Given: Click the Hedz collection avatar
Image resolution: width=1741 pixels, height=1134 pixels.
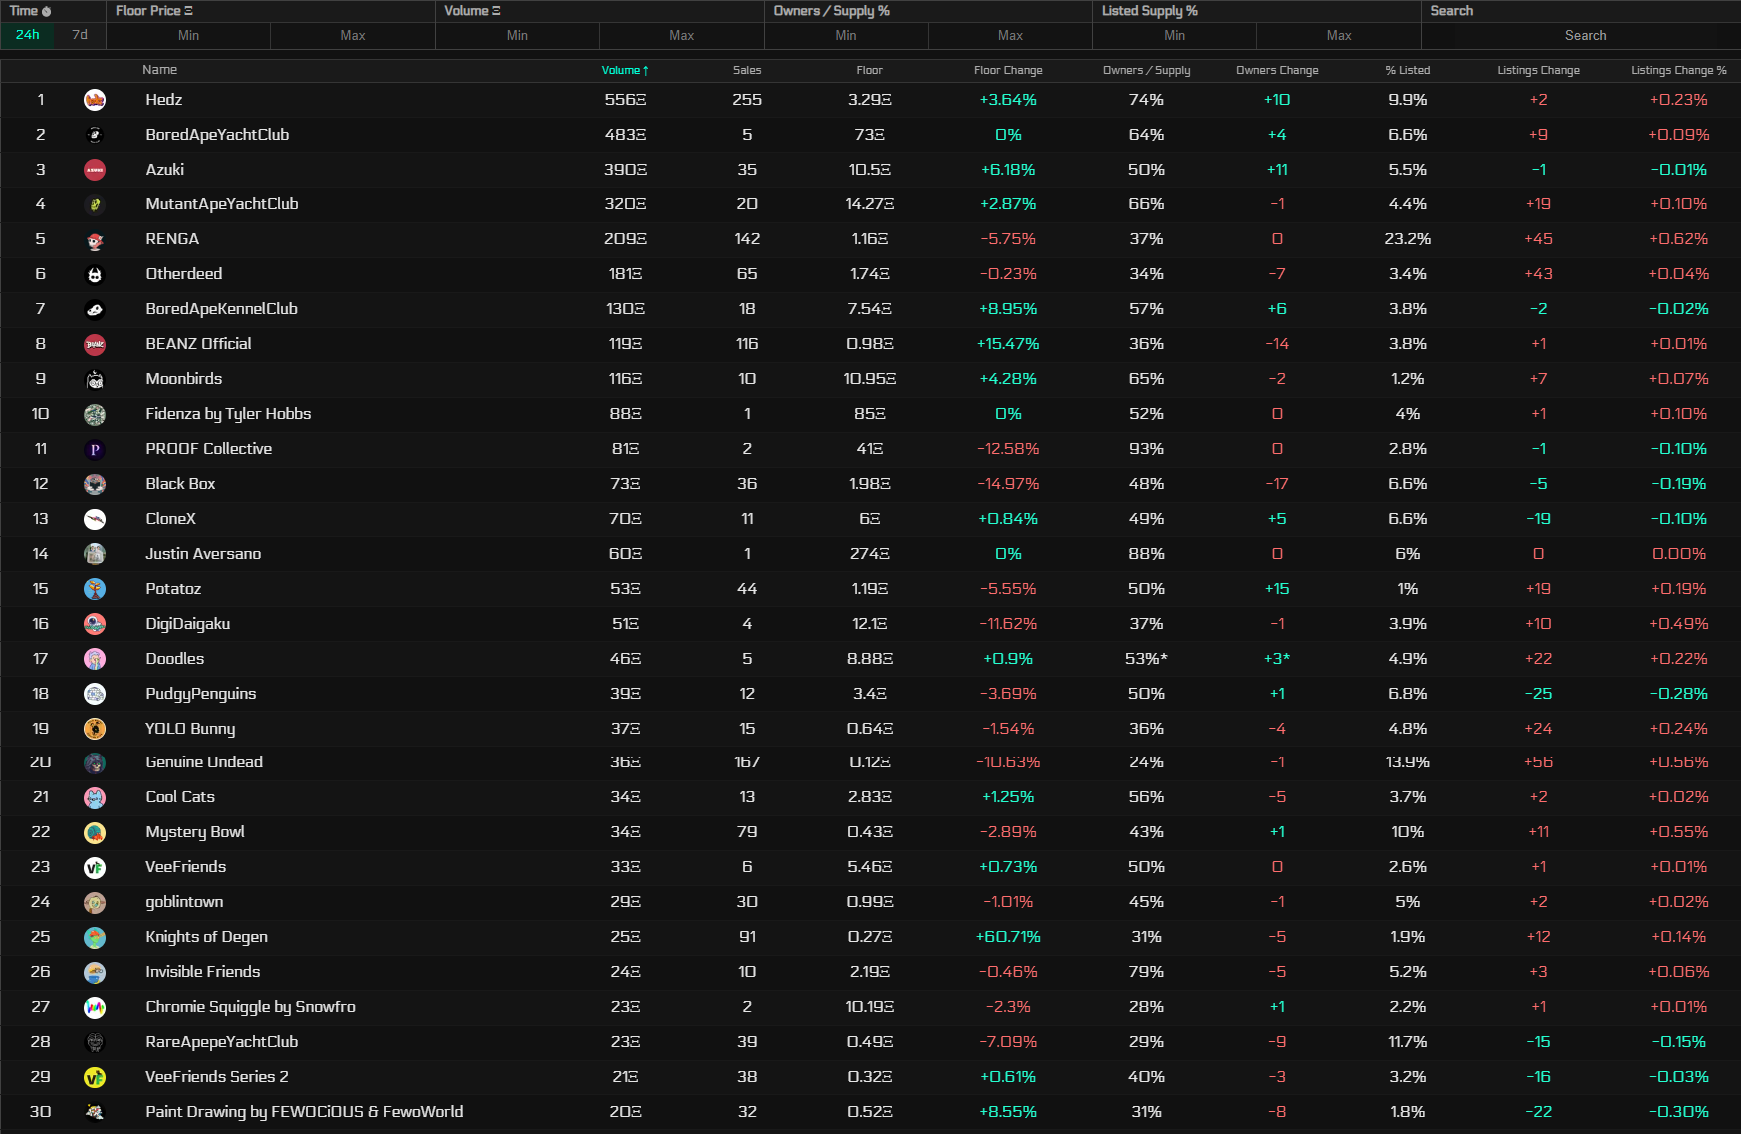Looking at the screenshot, I should click(x=95, y=100).
